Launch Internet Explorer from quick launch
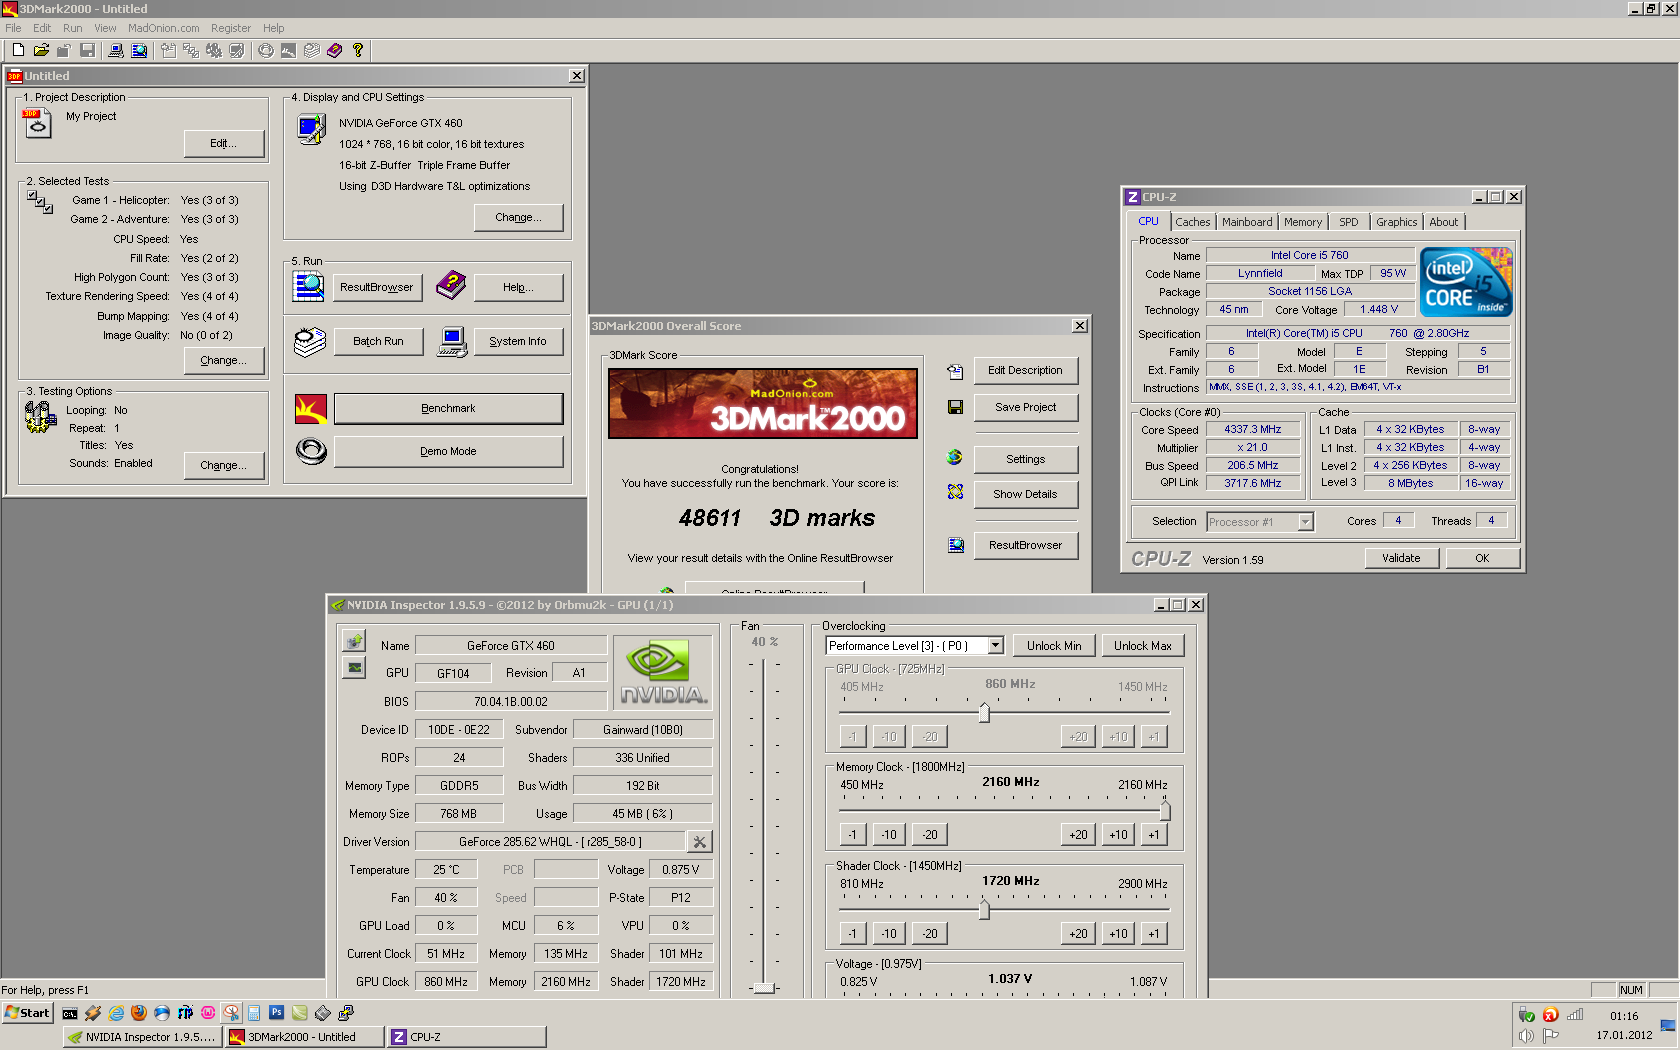Screen dimensions: 1680x1050 tap(116, 1013)
